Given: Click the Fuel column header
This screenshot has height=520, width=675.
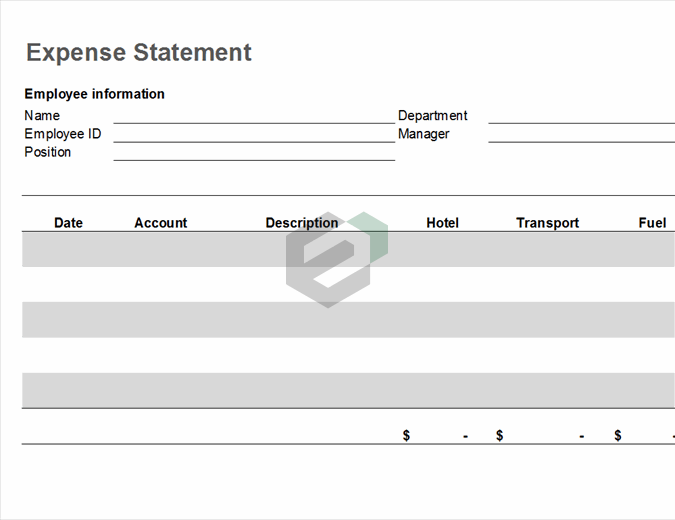Looking at the screenshot, I should tap(652, 223).
